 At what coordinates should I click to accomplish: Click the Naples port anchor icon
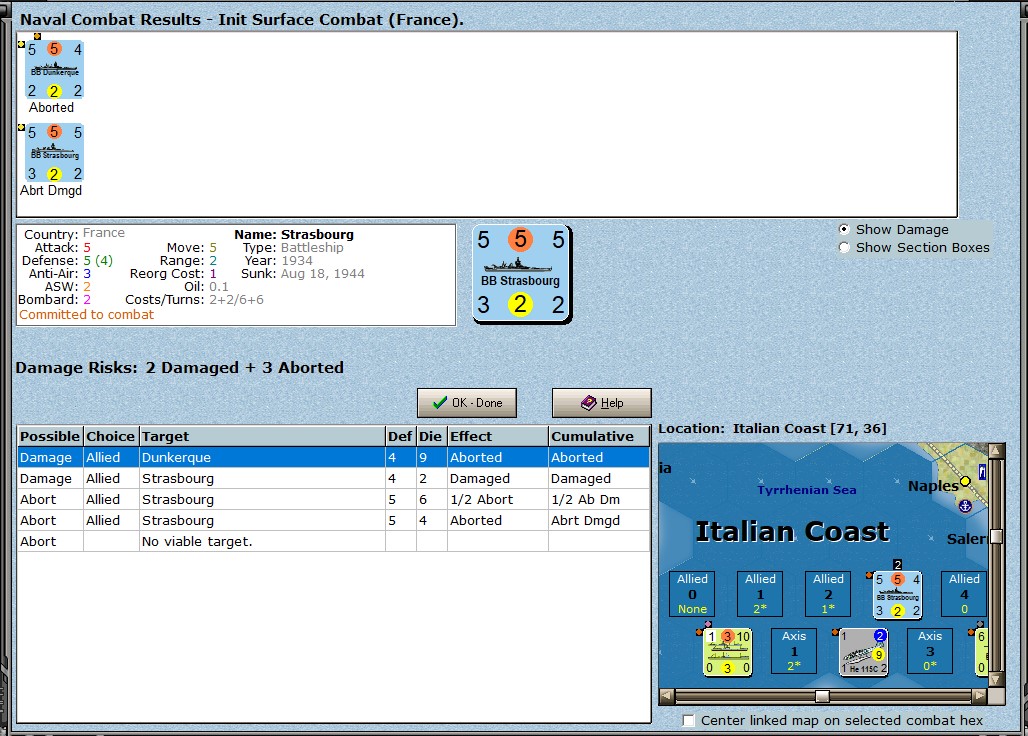coord(964,506)
